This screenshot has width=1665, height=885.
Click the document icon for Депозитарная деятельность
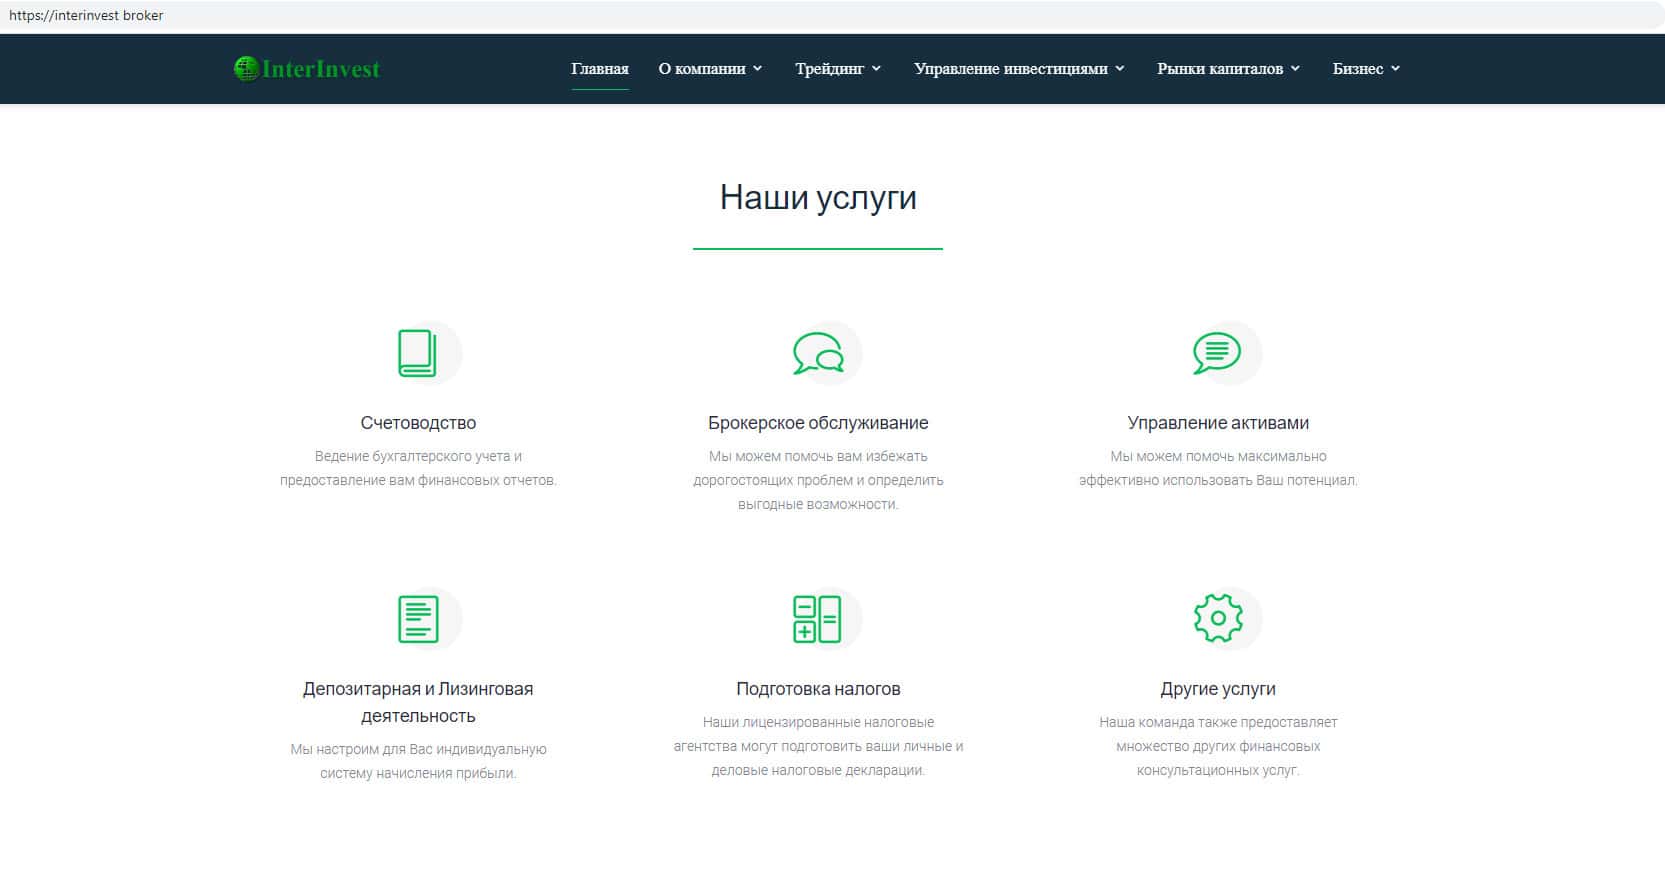(x=418, y=619)
